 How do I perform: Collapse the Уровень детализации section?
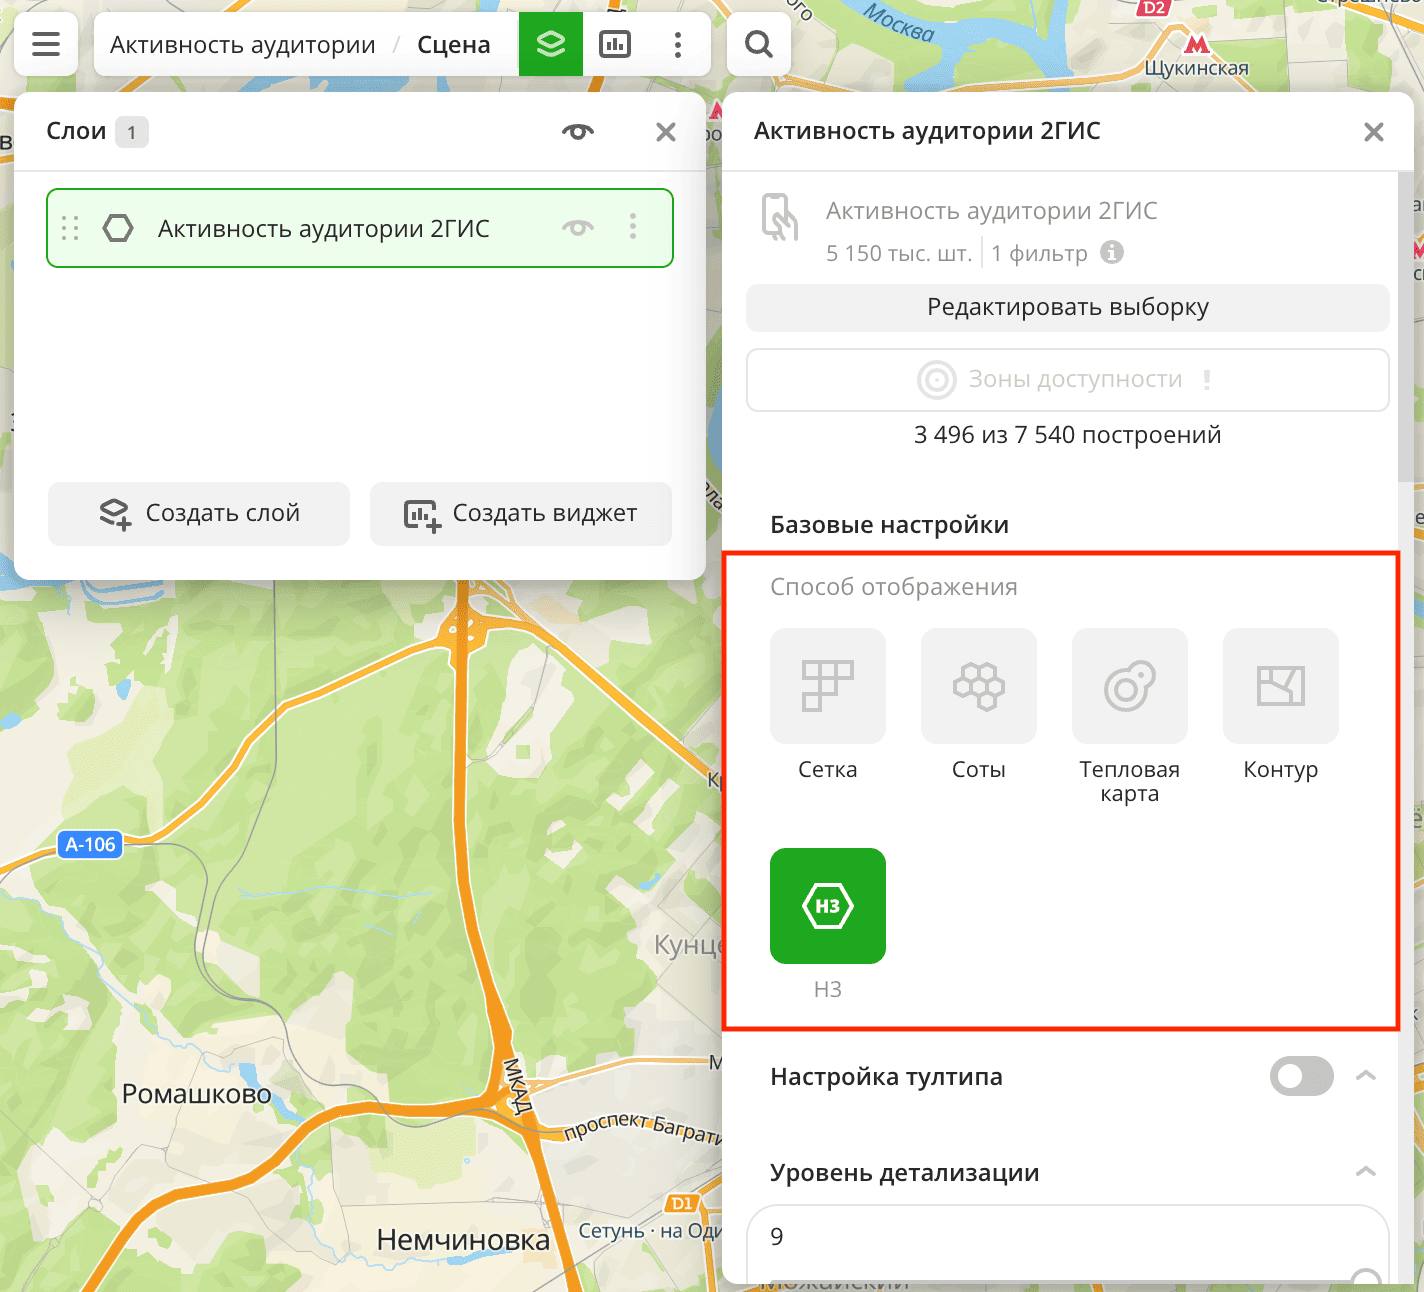click(x=1365, y=1172)
